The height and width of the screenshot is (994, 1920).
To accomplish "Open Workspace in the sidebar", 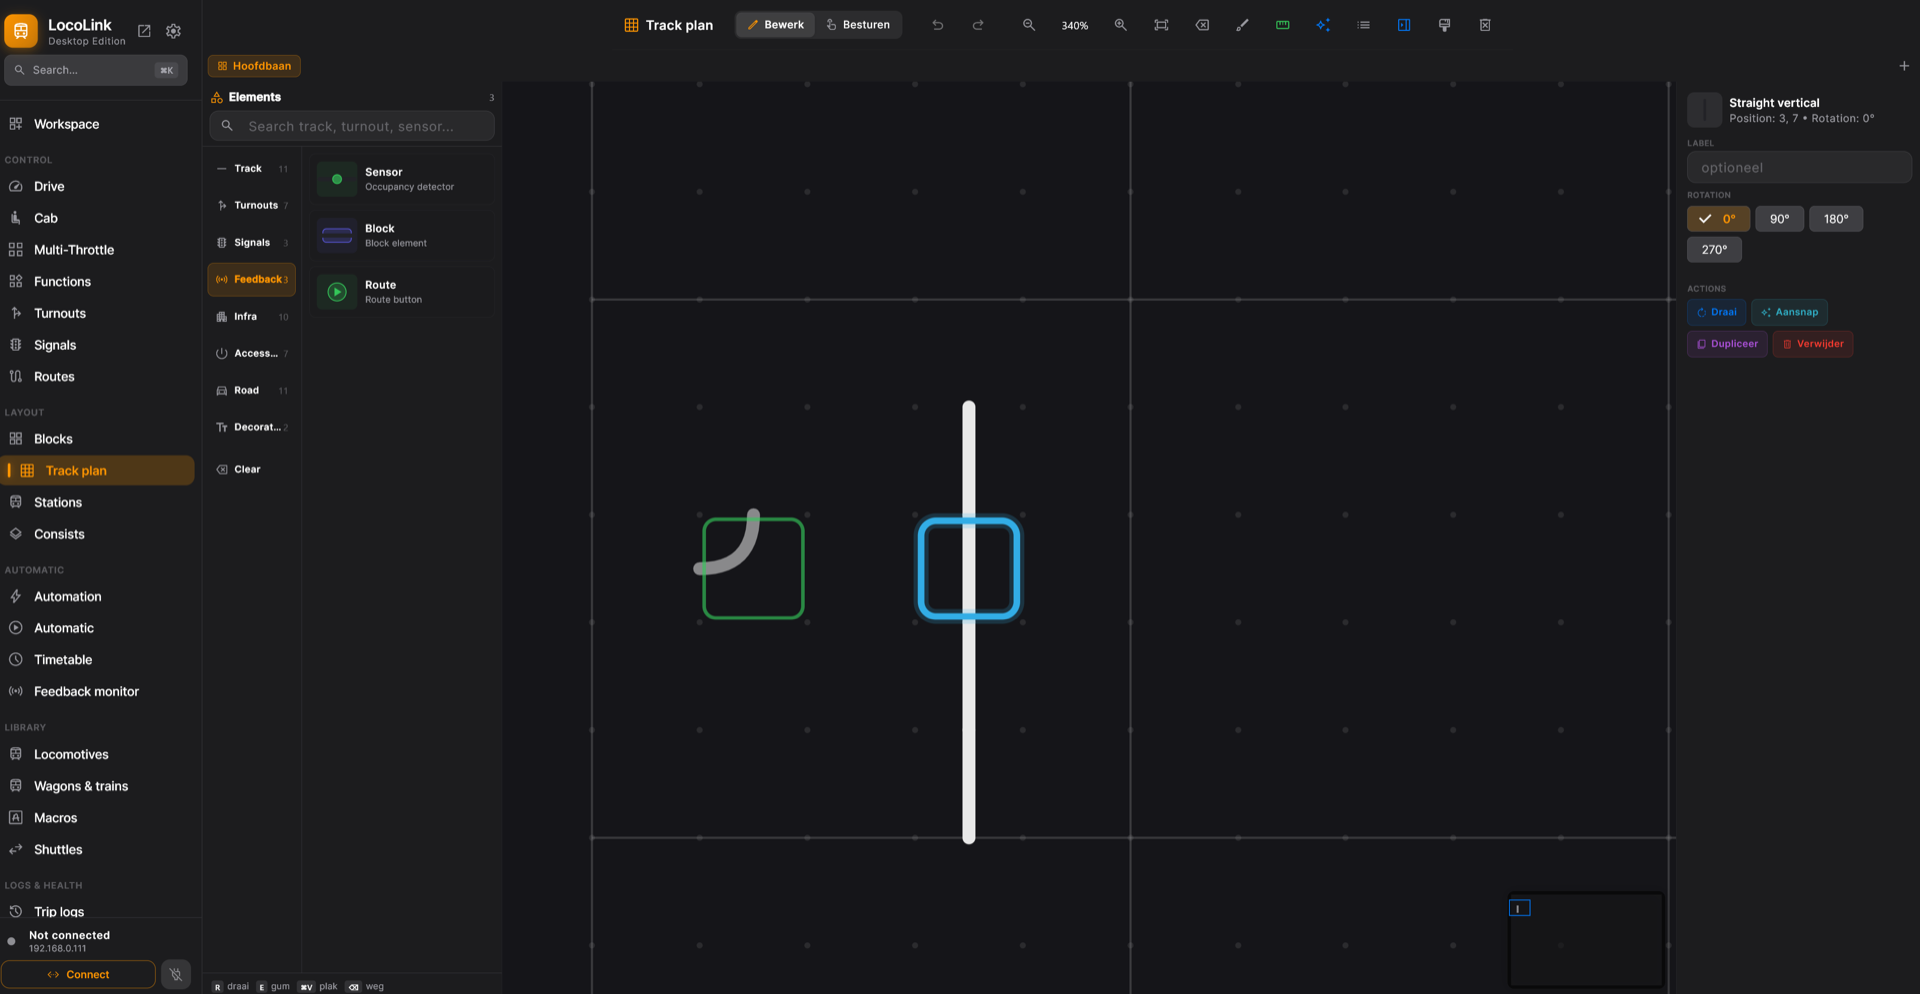I will click(x=98, y=124).
